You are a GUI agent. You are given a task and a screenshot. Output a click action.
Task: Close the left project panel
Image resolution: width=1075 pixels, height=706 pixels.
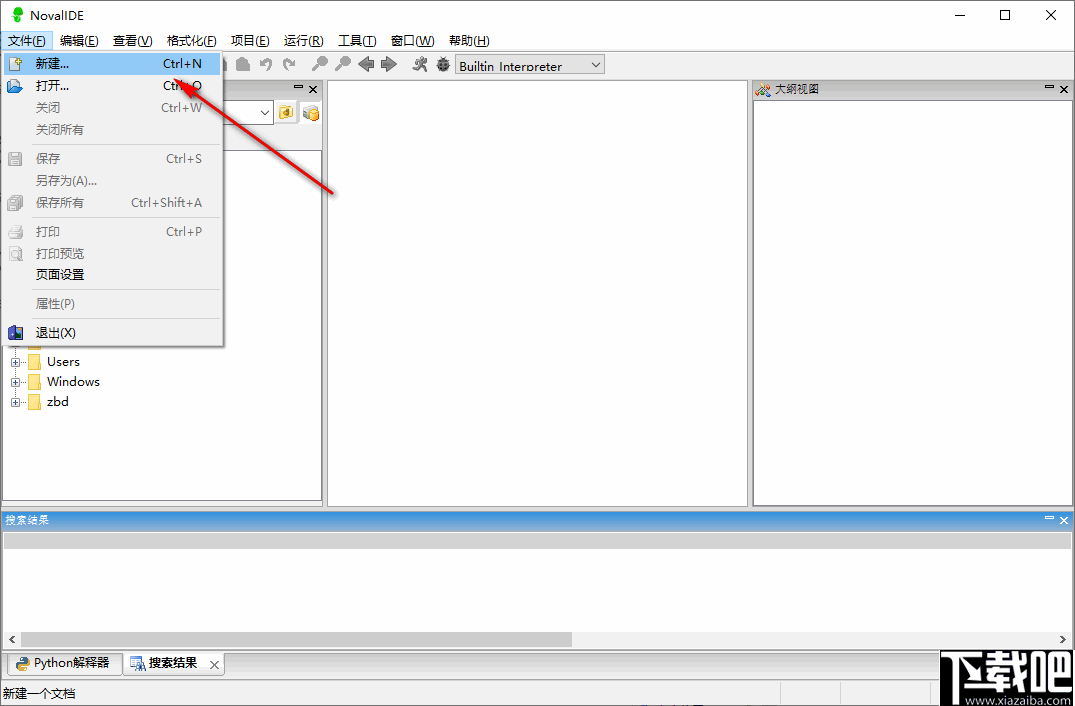313,89
